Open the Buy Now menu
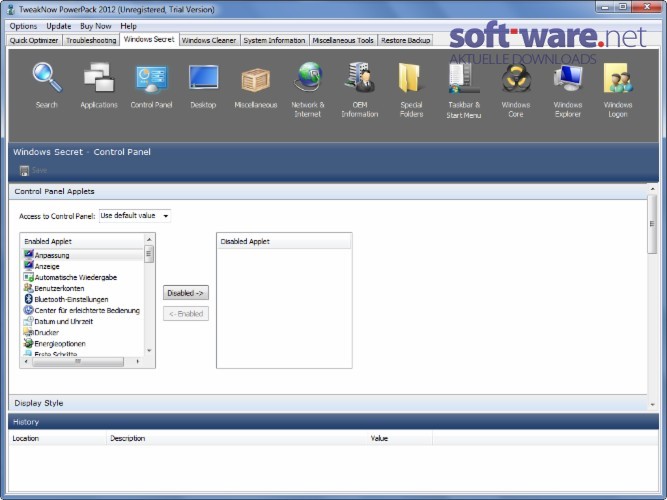This screenshot has width=667, height=500. tap(96, 26)
